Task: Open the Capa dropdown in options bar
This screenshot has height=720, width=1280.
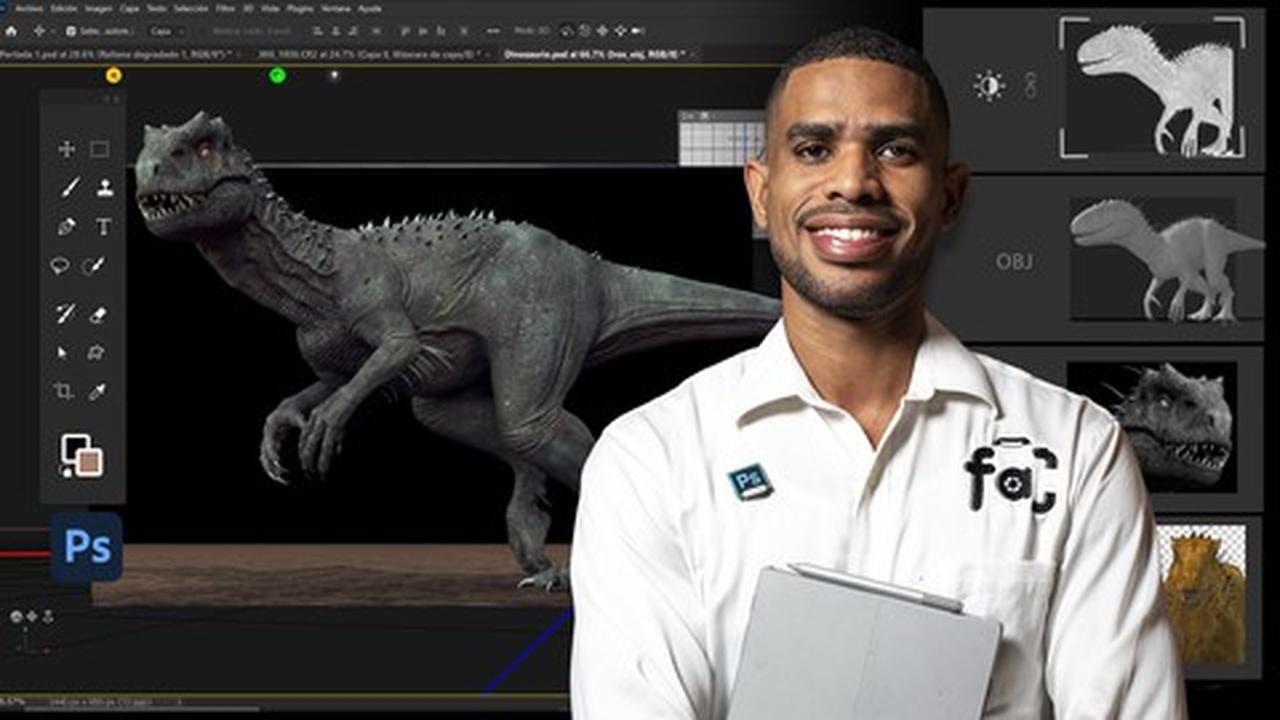Action: (164, 31)
